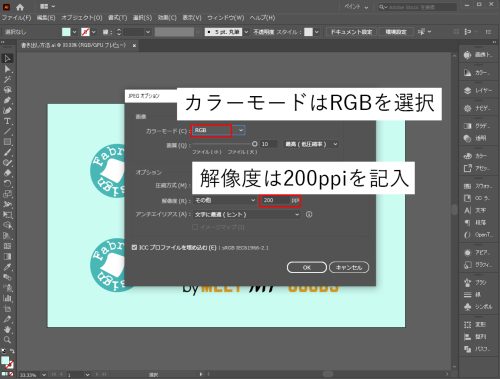This screenshot has height=379, width=500.
Task: Click the スタイル graphic style swatch
Action: [309, 32]
